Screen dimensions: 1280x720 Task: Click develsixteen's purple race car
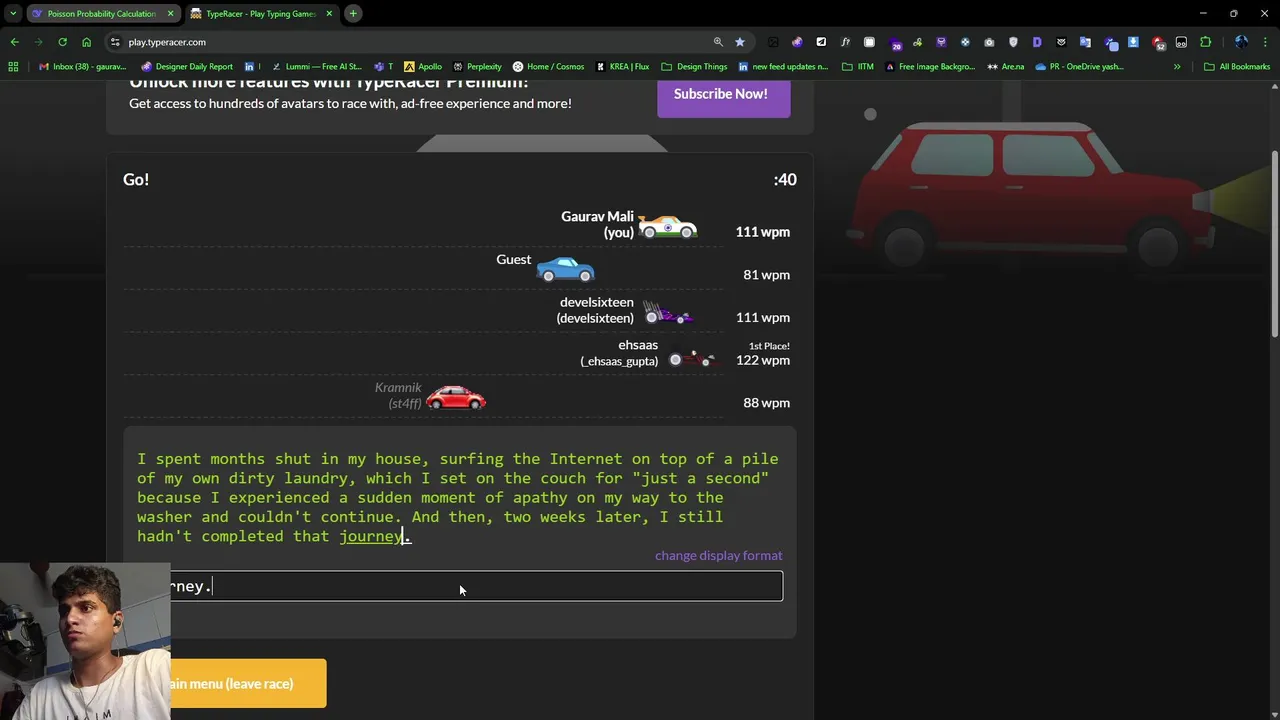pyautogui.click(x=668, y=313)
